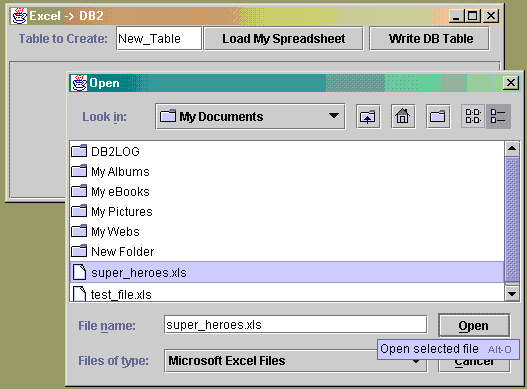Click file list scrollbar up arrow

pos(512,149)
